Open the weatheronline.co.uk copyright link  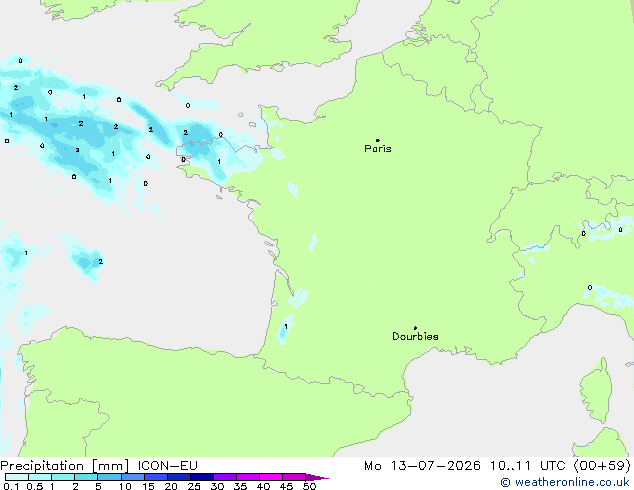(565, 482)
